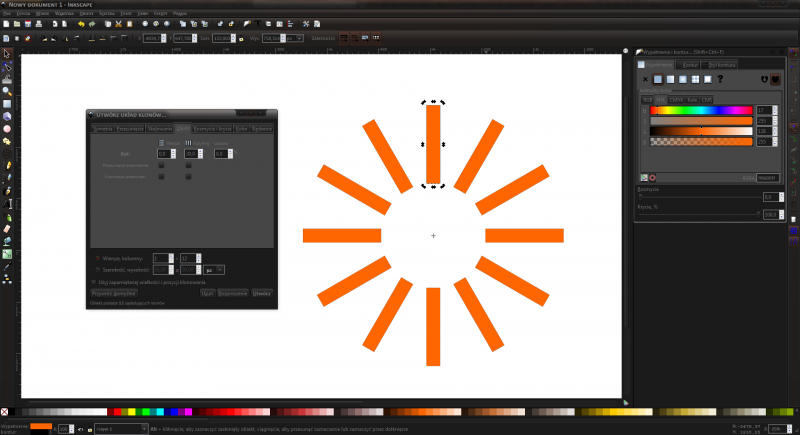Open the Text tool dialog icon
Viewport: 800px width, 435px height.
[258, 23]
